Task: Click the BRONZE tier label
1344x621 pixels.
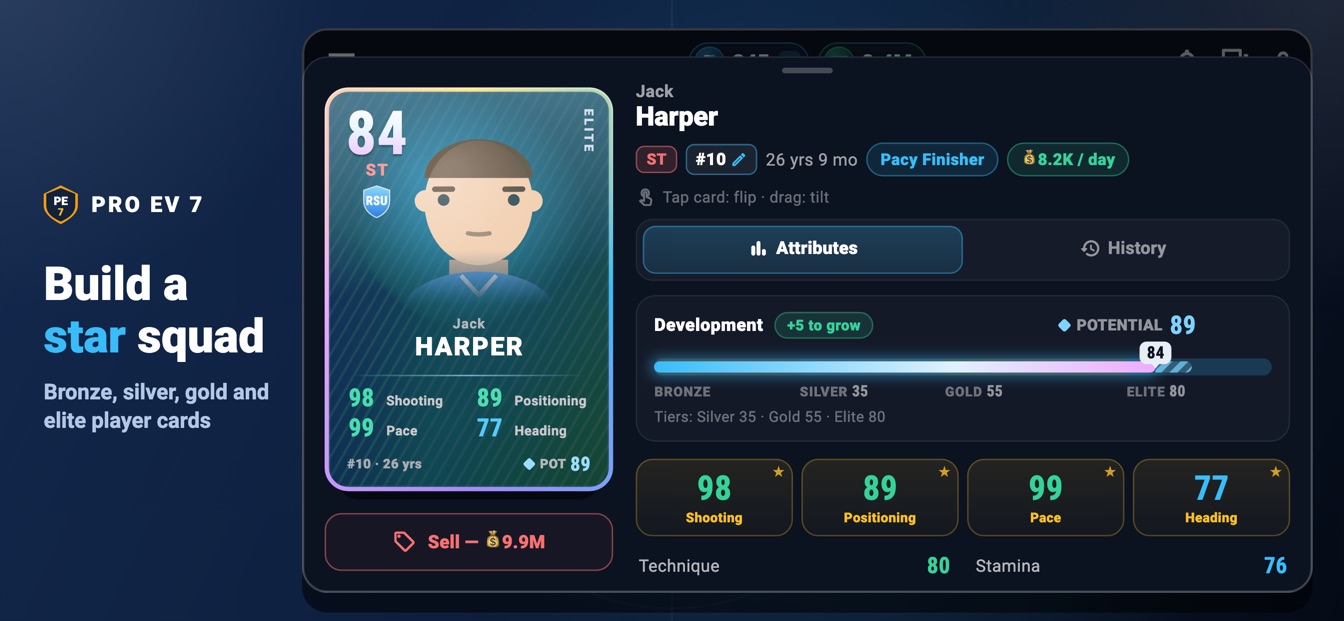Action: 682,392
